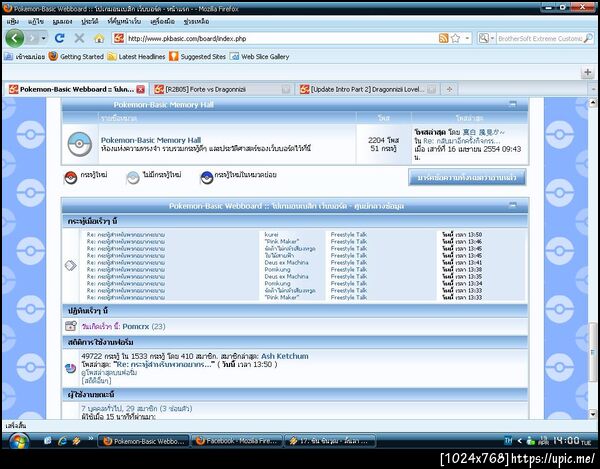Image resolution: width=600 pixels, height=469 pixels.
Task: Open the back/forward history dropdown arrow
Action: 43,38
